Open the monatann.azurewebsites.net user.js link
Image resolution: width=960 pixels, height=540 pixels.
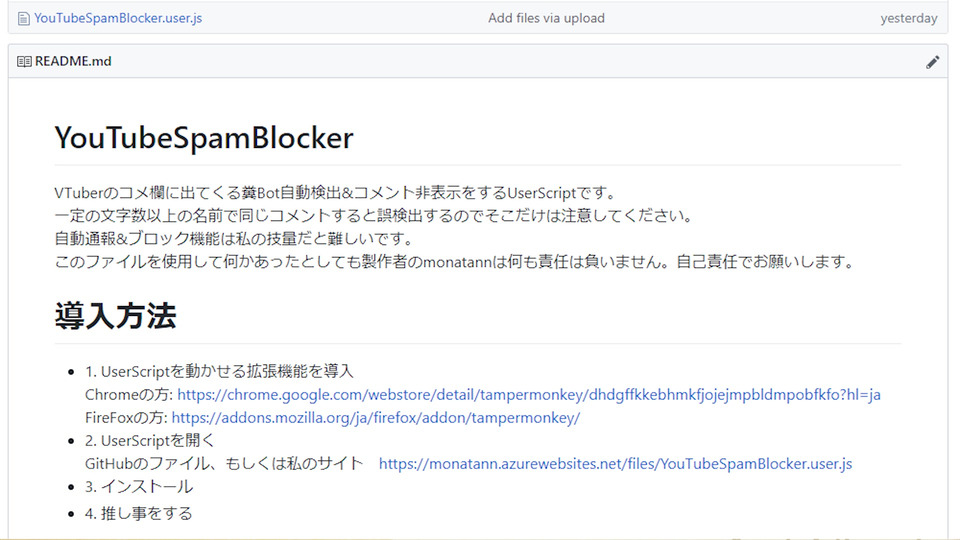point(615,463)
